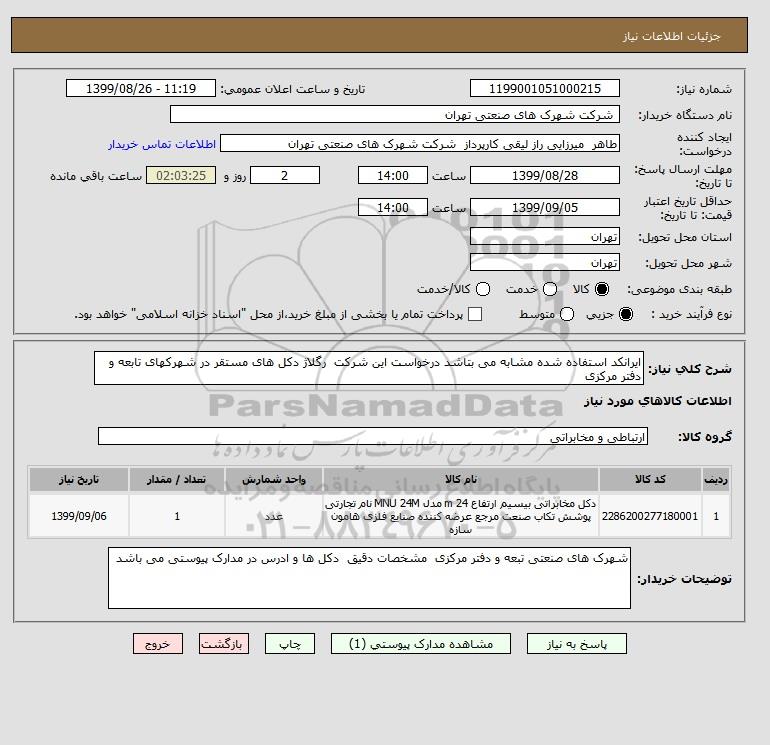Choose the جزیی purchase type radio

coord(626,314)
